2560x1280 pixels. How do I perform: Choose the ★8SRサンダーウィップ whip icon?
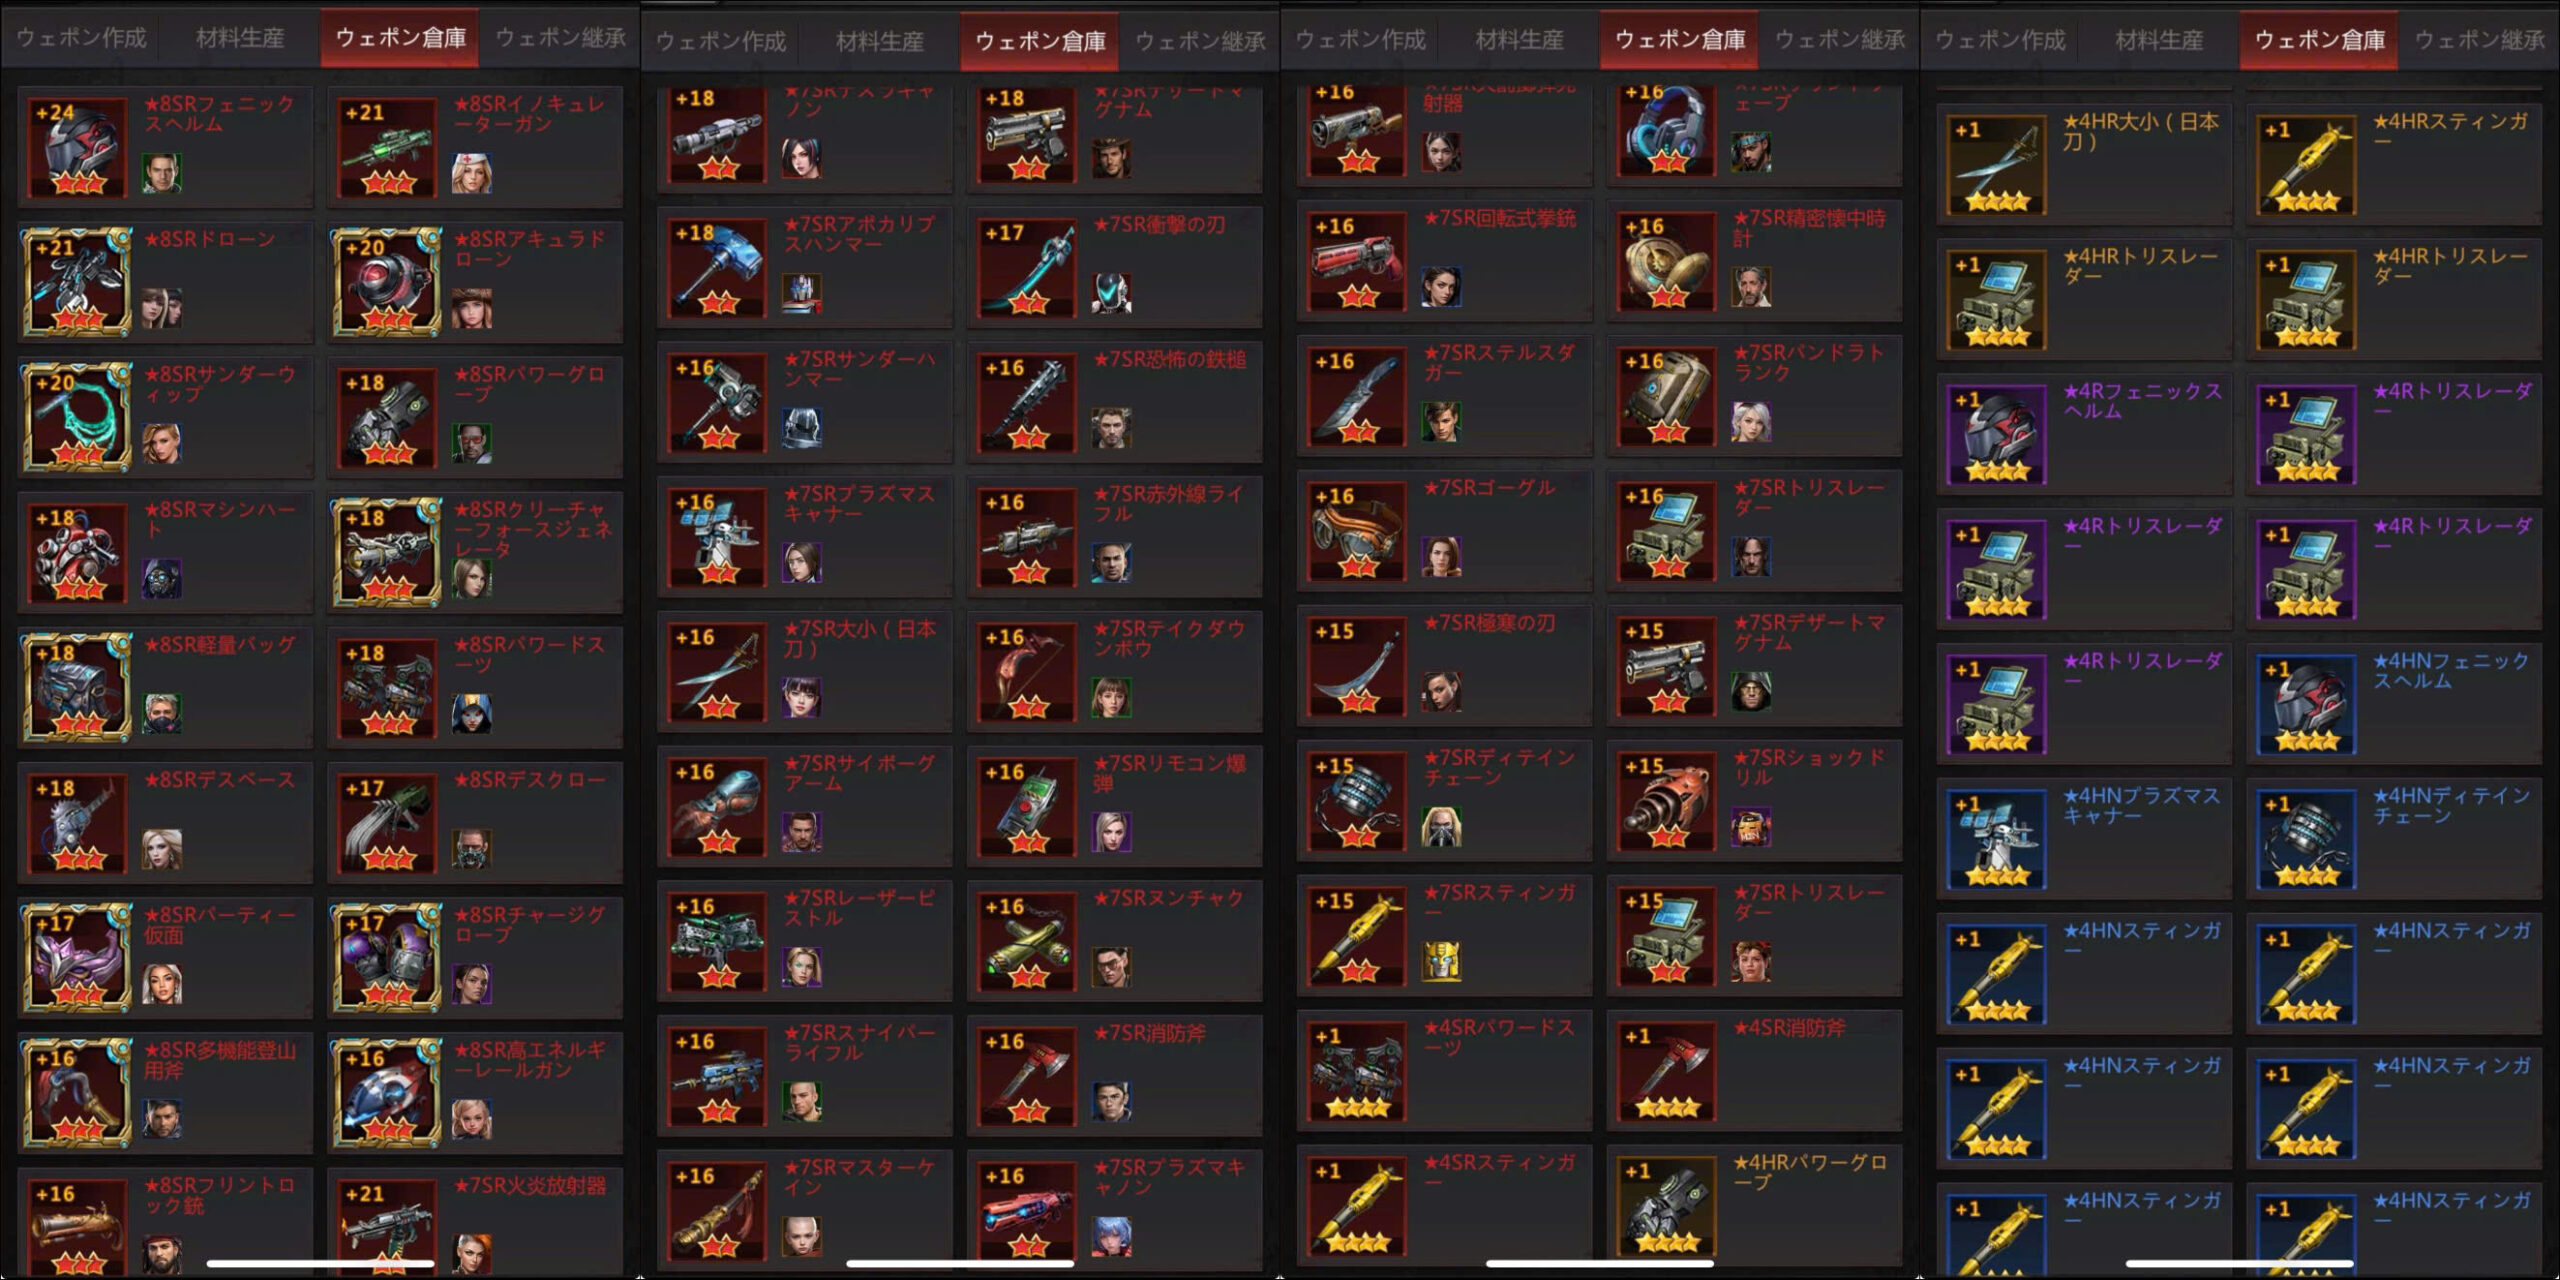click(x=77, y=417)
